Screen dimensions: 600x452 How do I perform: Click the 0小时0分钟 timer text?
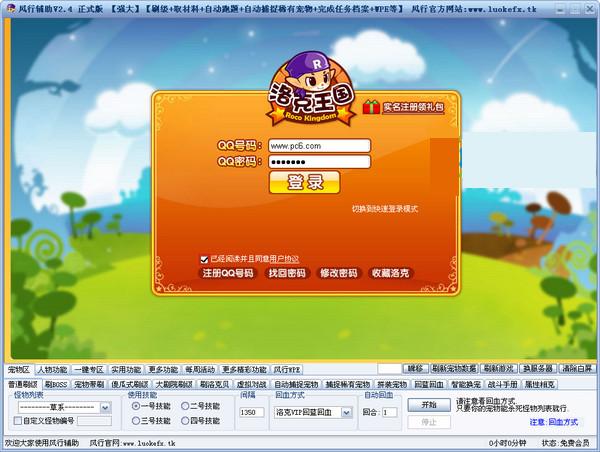coord(507,443)
